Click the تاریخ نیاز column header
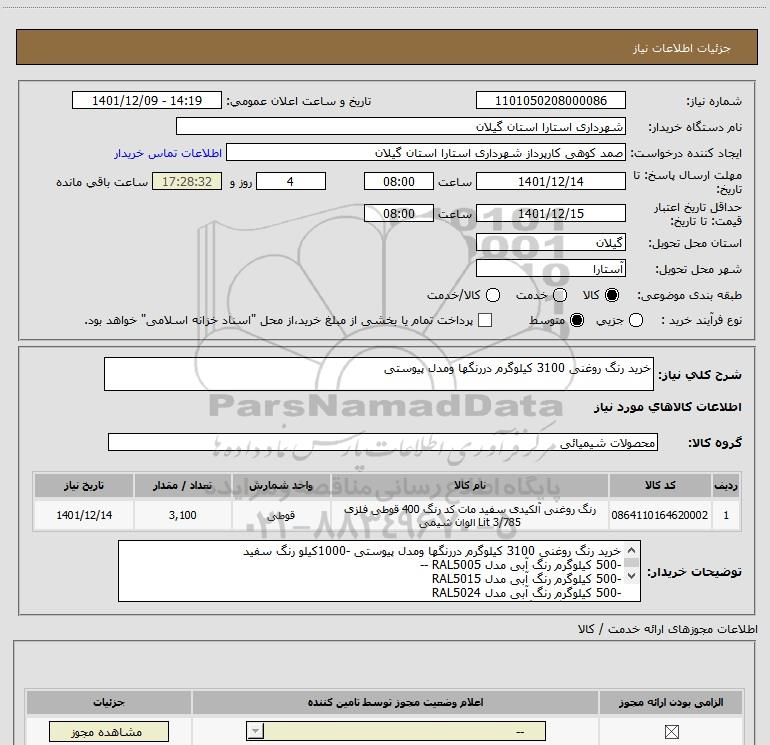770x745 pixels. click(x=83, y=485)
